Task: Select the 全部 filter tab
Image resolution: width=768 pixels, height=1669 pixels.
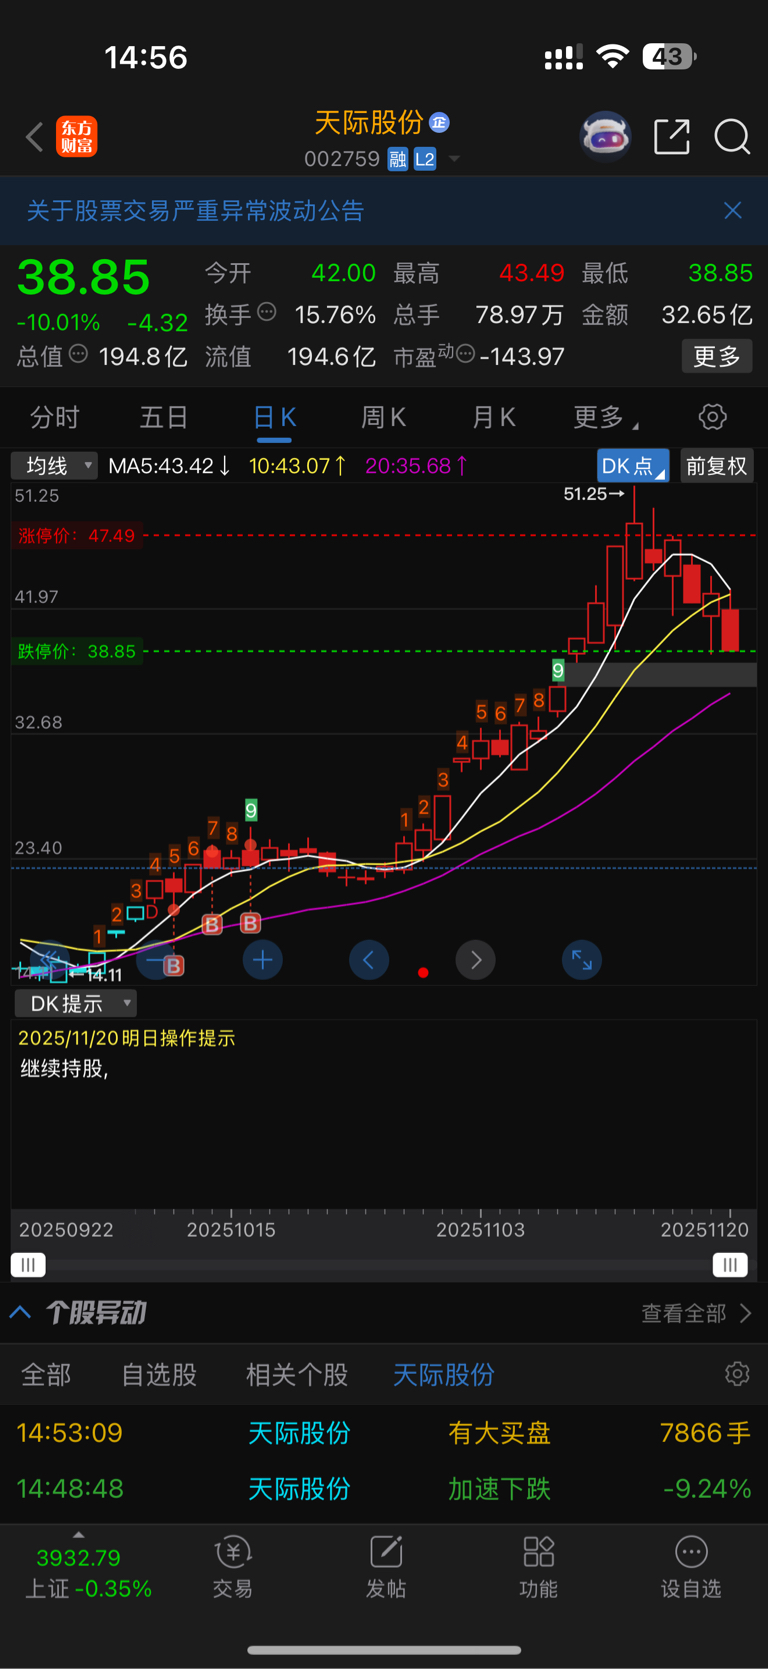Action: [x=46, y=1375]
